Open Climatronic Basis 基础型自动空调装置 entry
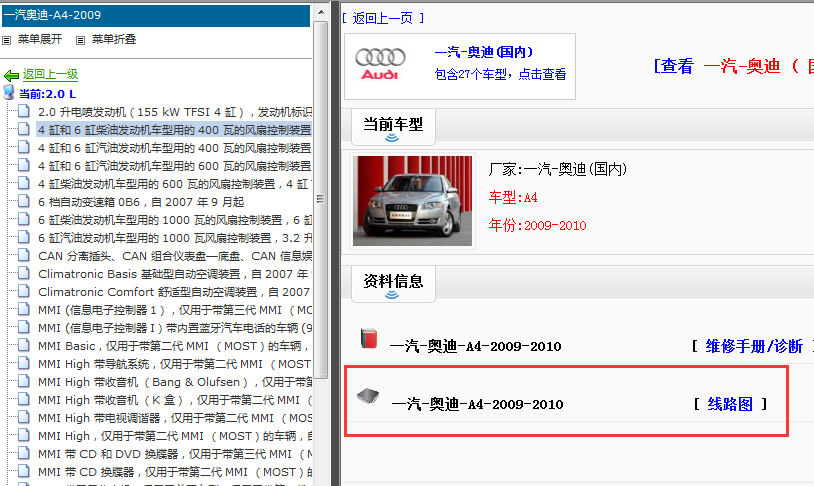Viewport: 814px width, 486px height. tap(174, 274)
